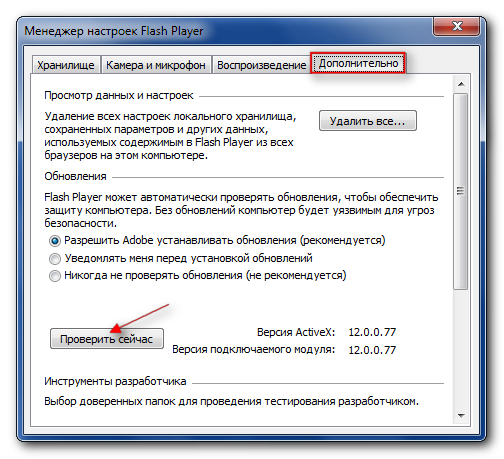Image resolution: width=504 pixels, height=459 pixels.
Task: Click the Просмотр данных и настроек heading
Action: 119,96
